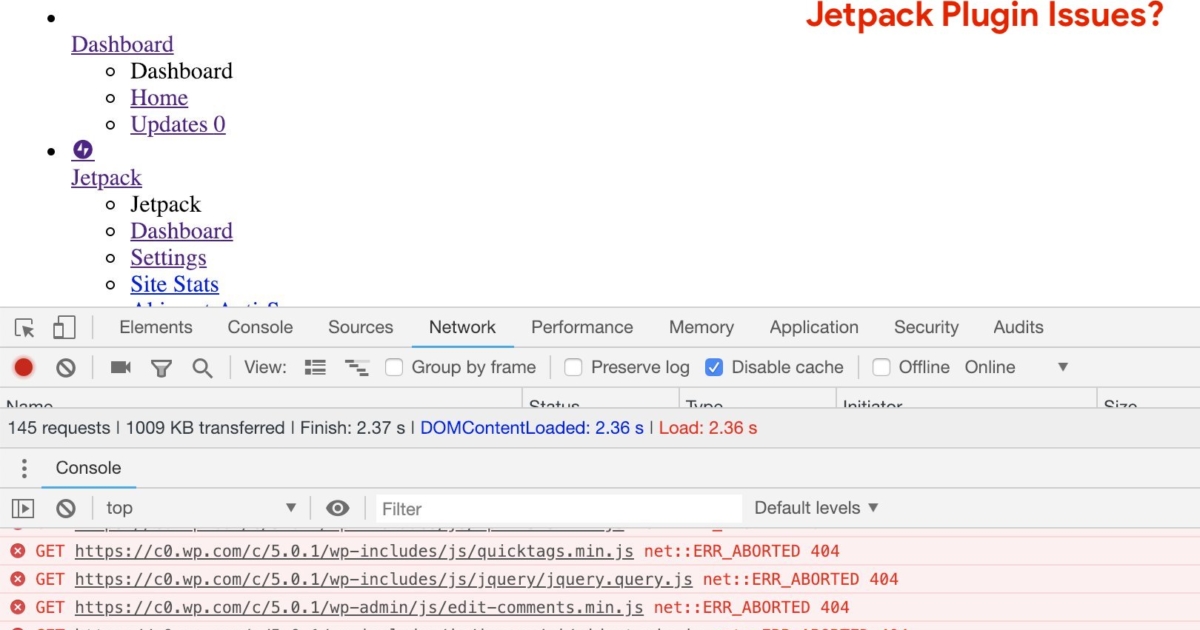Enable Offline checkbox
1200x630 pixels.
pos(881,368)
